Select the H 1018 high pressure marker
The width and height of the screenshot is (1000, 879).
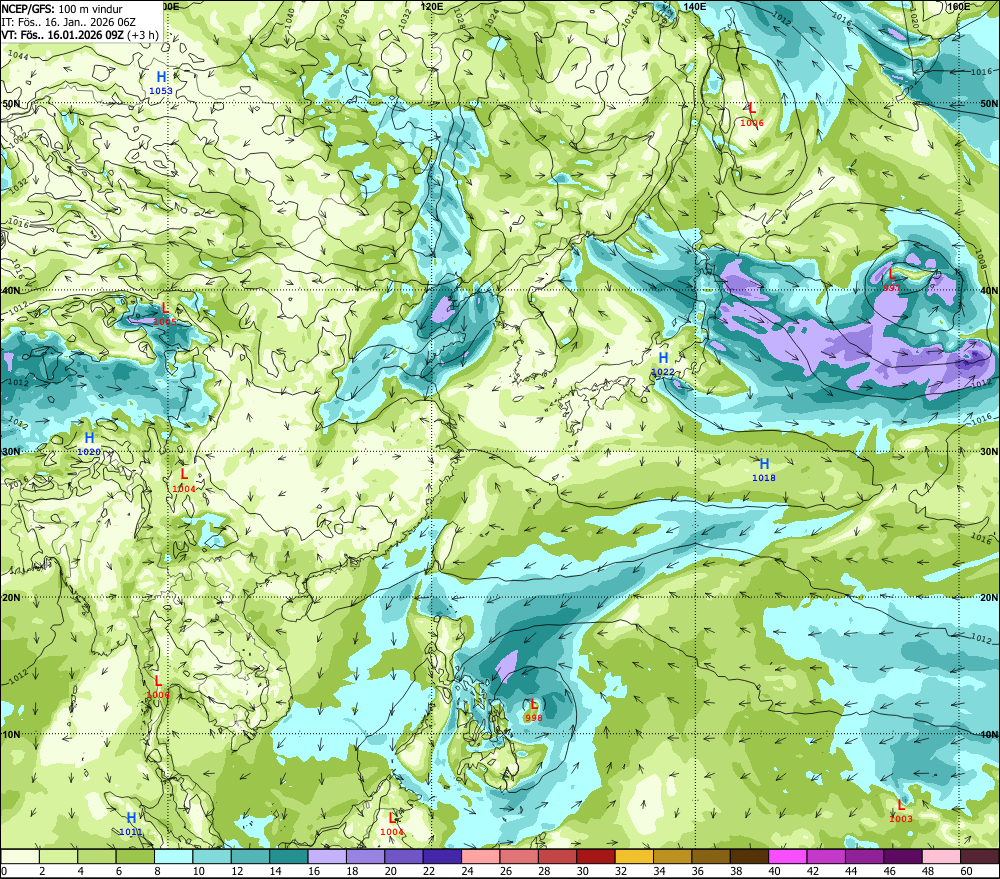pos(764,469)
